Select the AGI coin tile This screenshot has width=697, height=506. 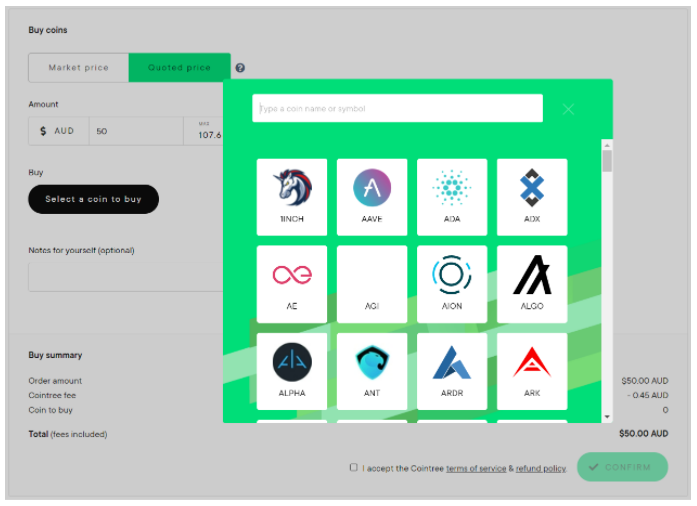coord(372,284)
